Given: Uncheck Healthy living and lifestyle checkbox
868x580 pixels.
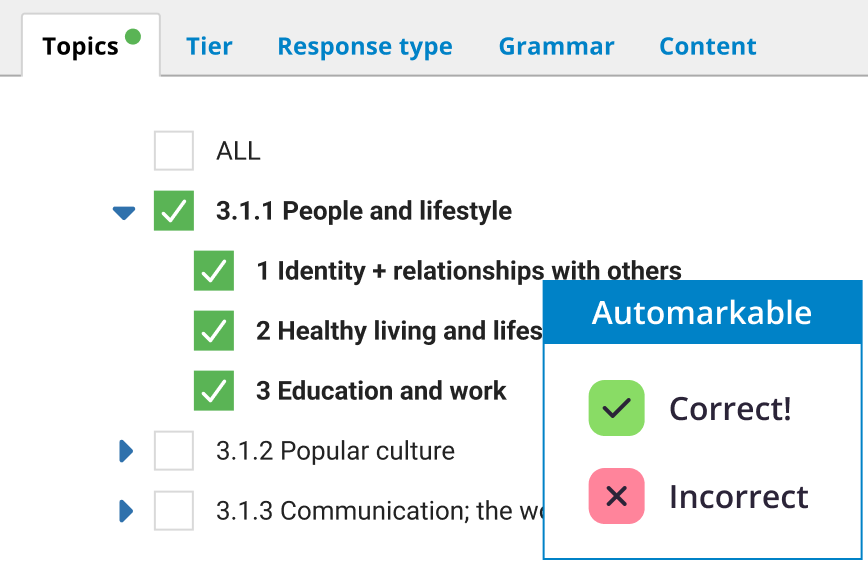Looking at the screenshot, I should (x=214, y=331).
